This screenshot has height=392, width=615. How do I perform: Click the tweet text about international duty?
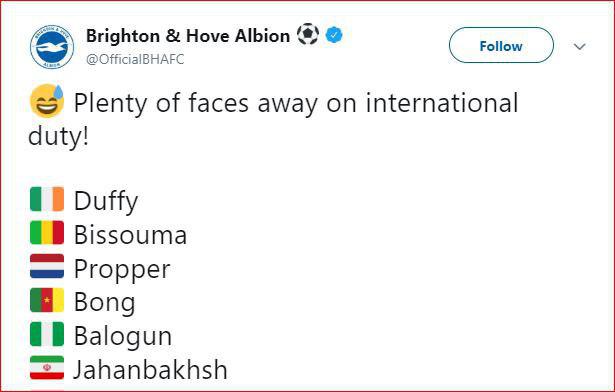273,119
